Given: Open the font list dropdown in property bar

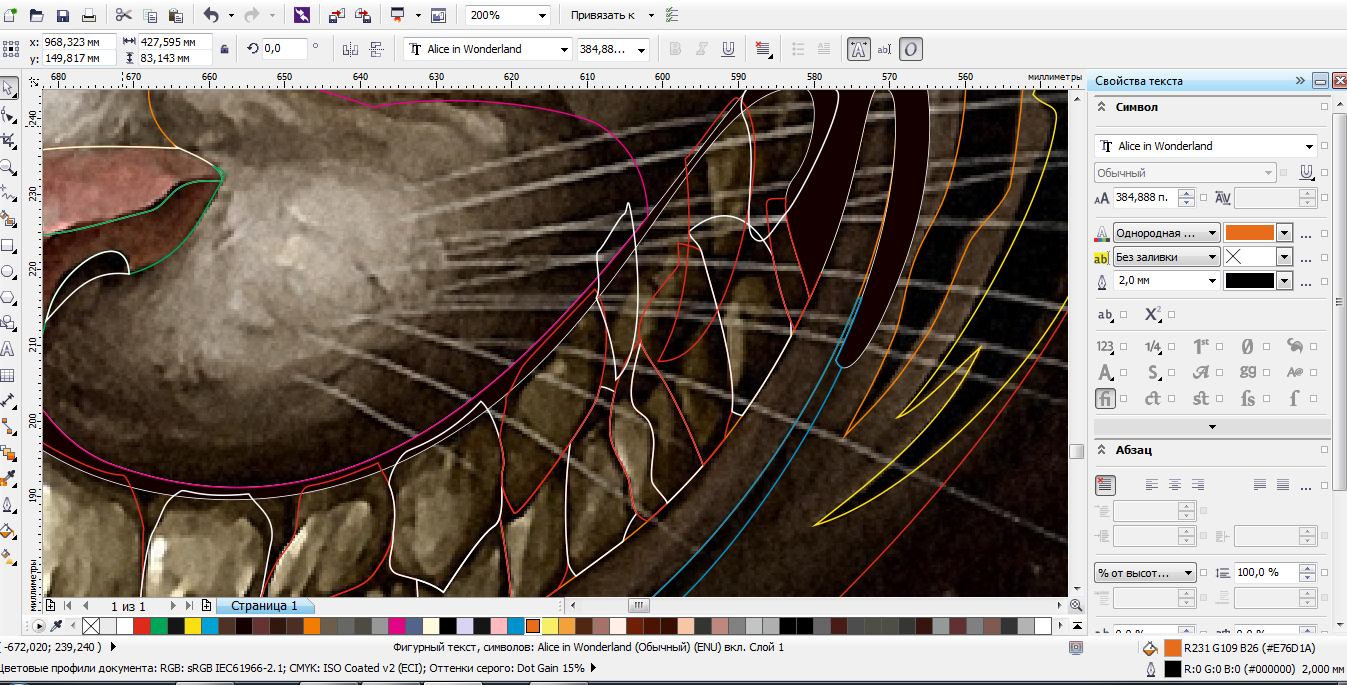Looking at the screenshot, I should (564, 49).
